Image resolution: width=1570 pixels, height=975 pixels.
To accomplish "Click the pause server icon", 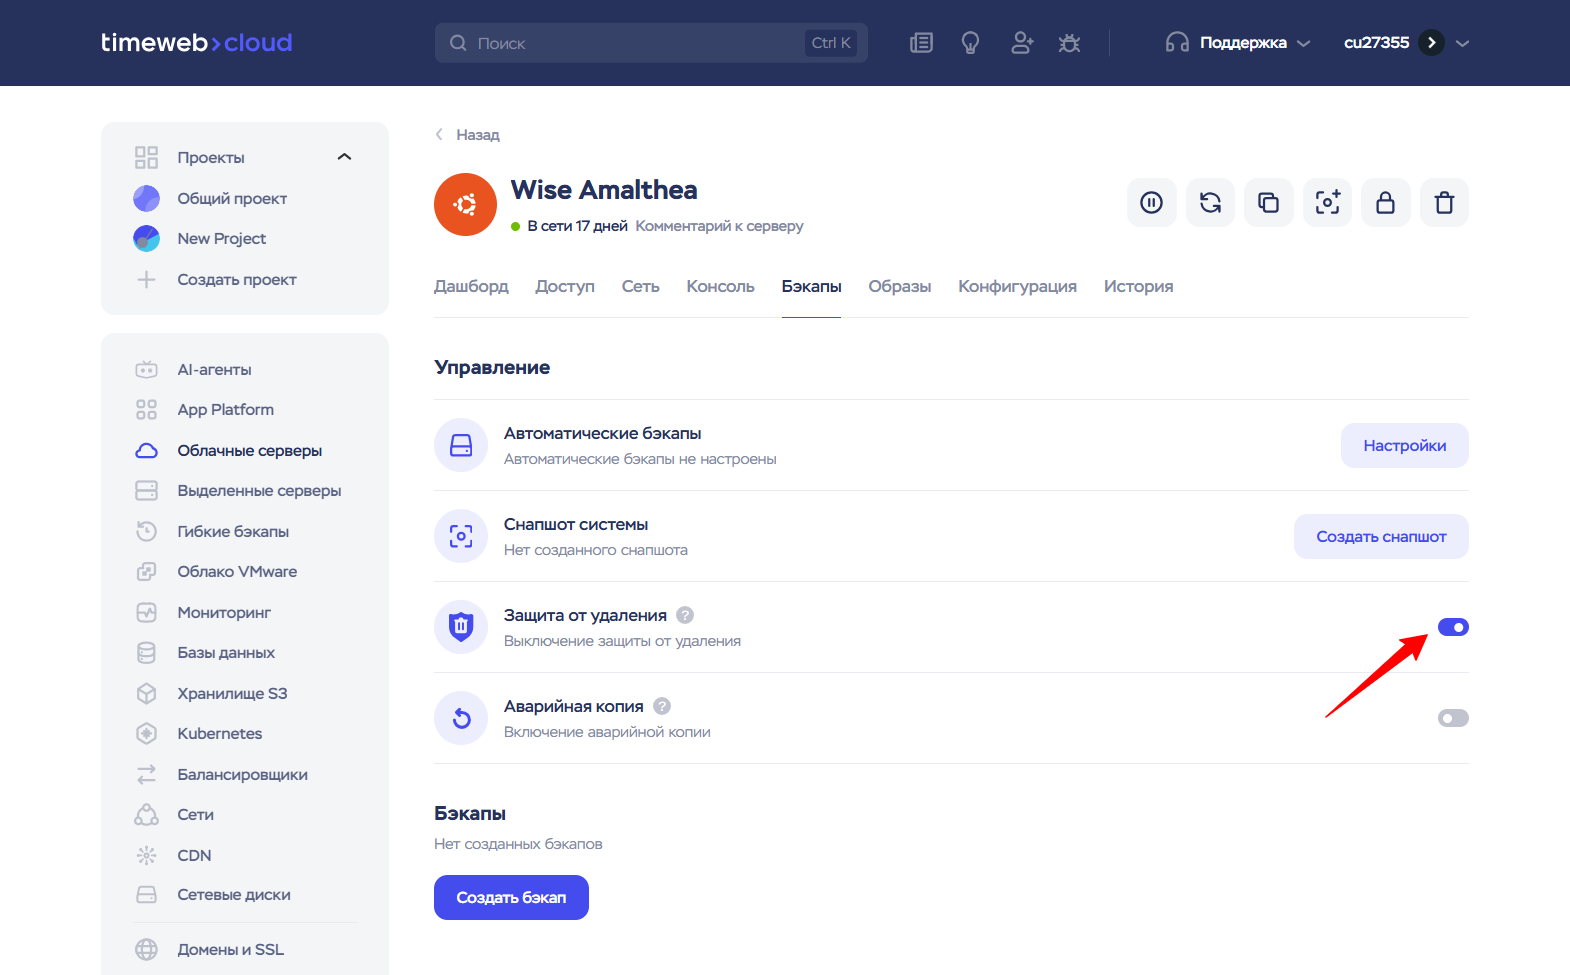I will (1151, 203).
